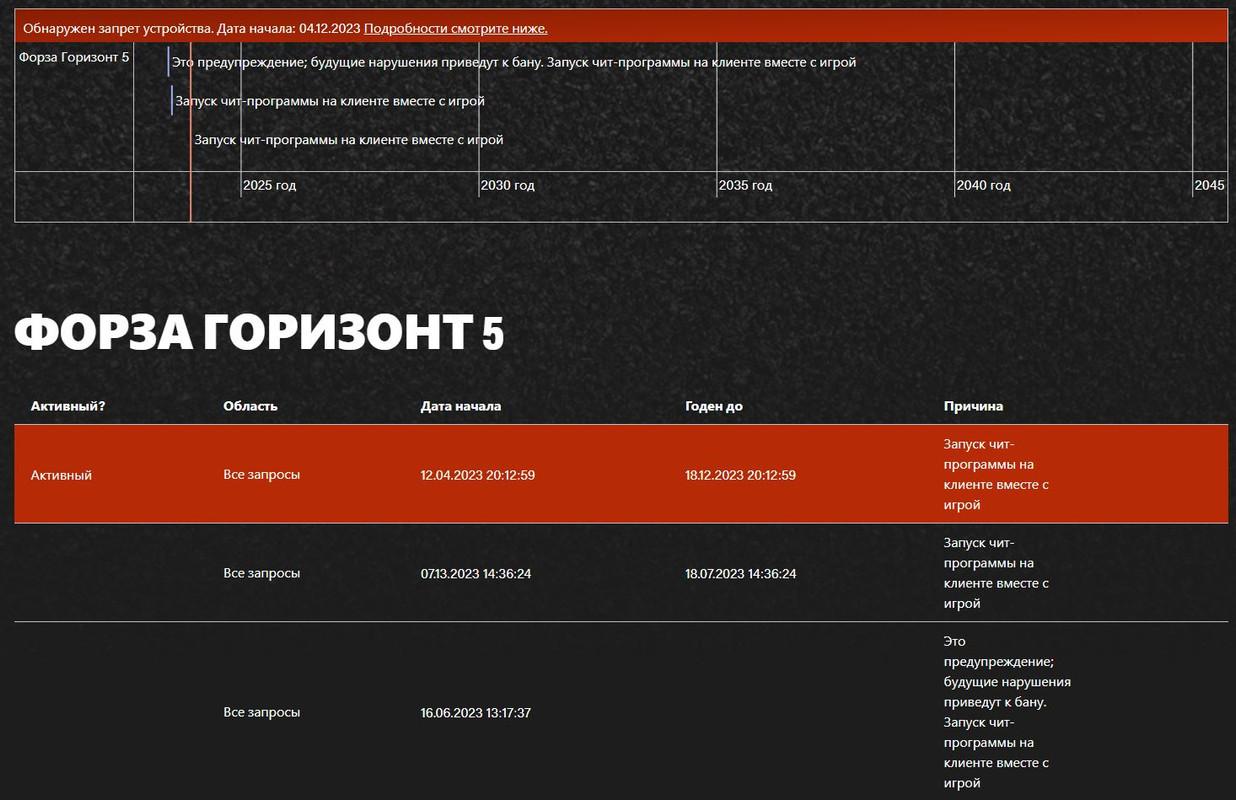Click the reason text in the 07.13.2023 row
1236x800 pixels.
tap(996, 573)
